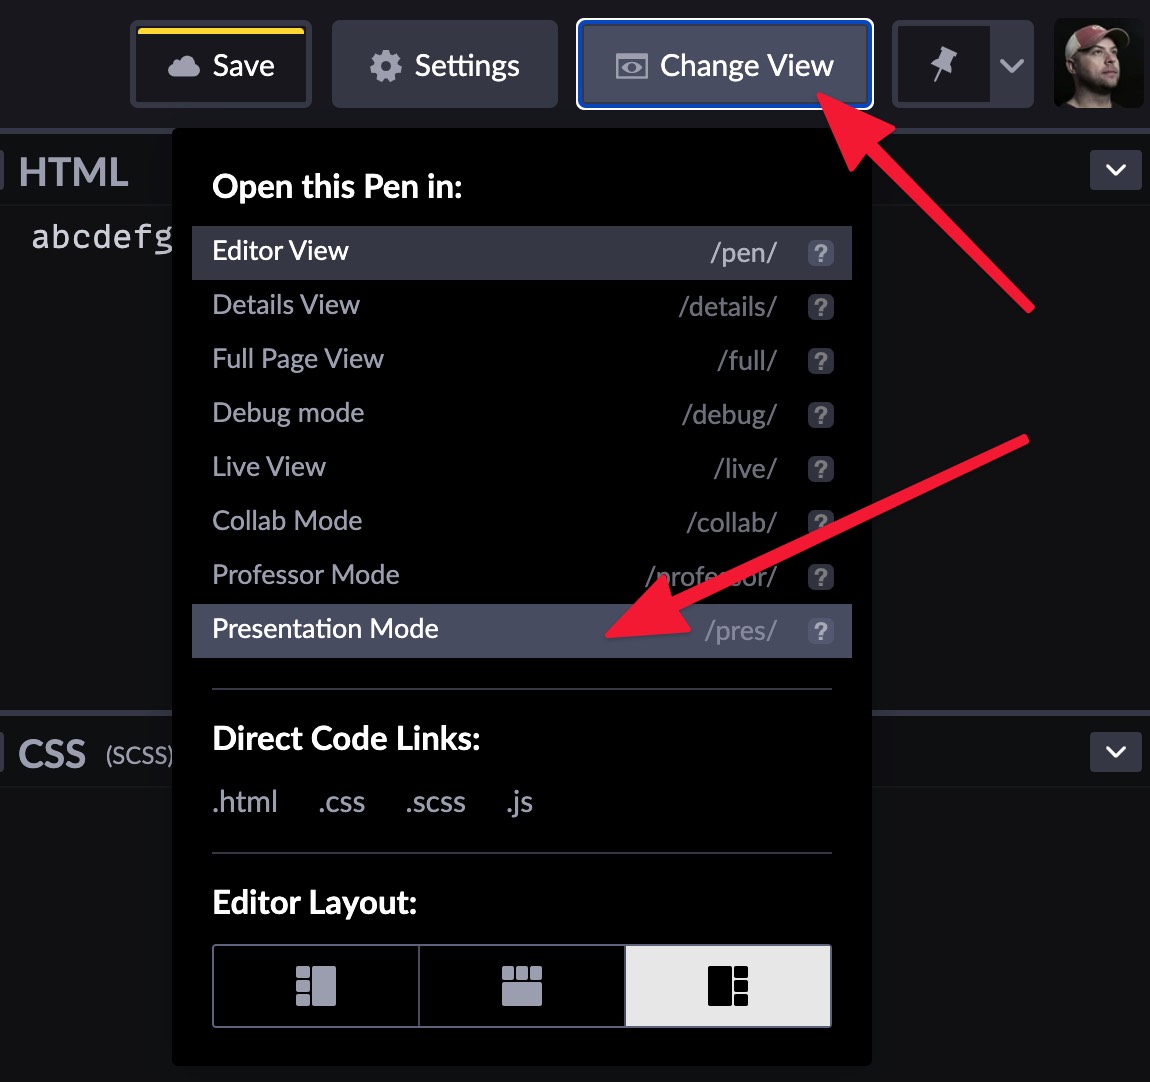Image resolution: width=1150 pixels, height=1082 pixels.
Task: Select Editor View option
Action: click(x=521, y=253)
